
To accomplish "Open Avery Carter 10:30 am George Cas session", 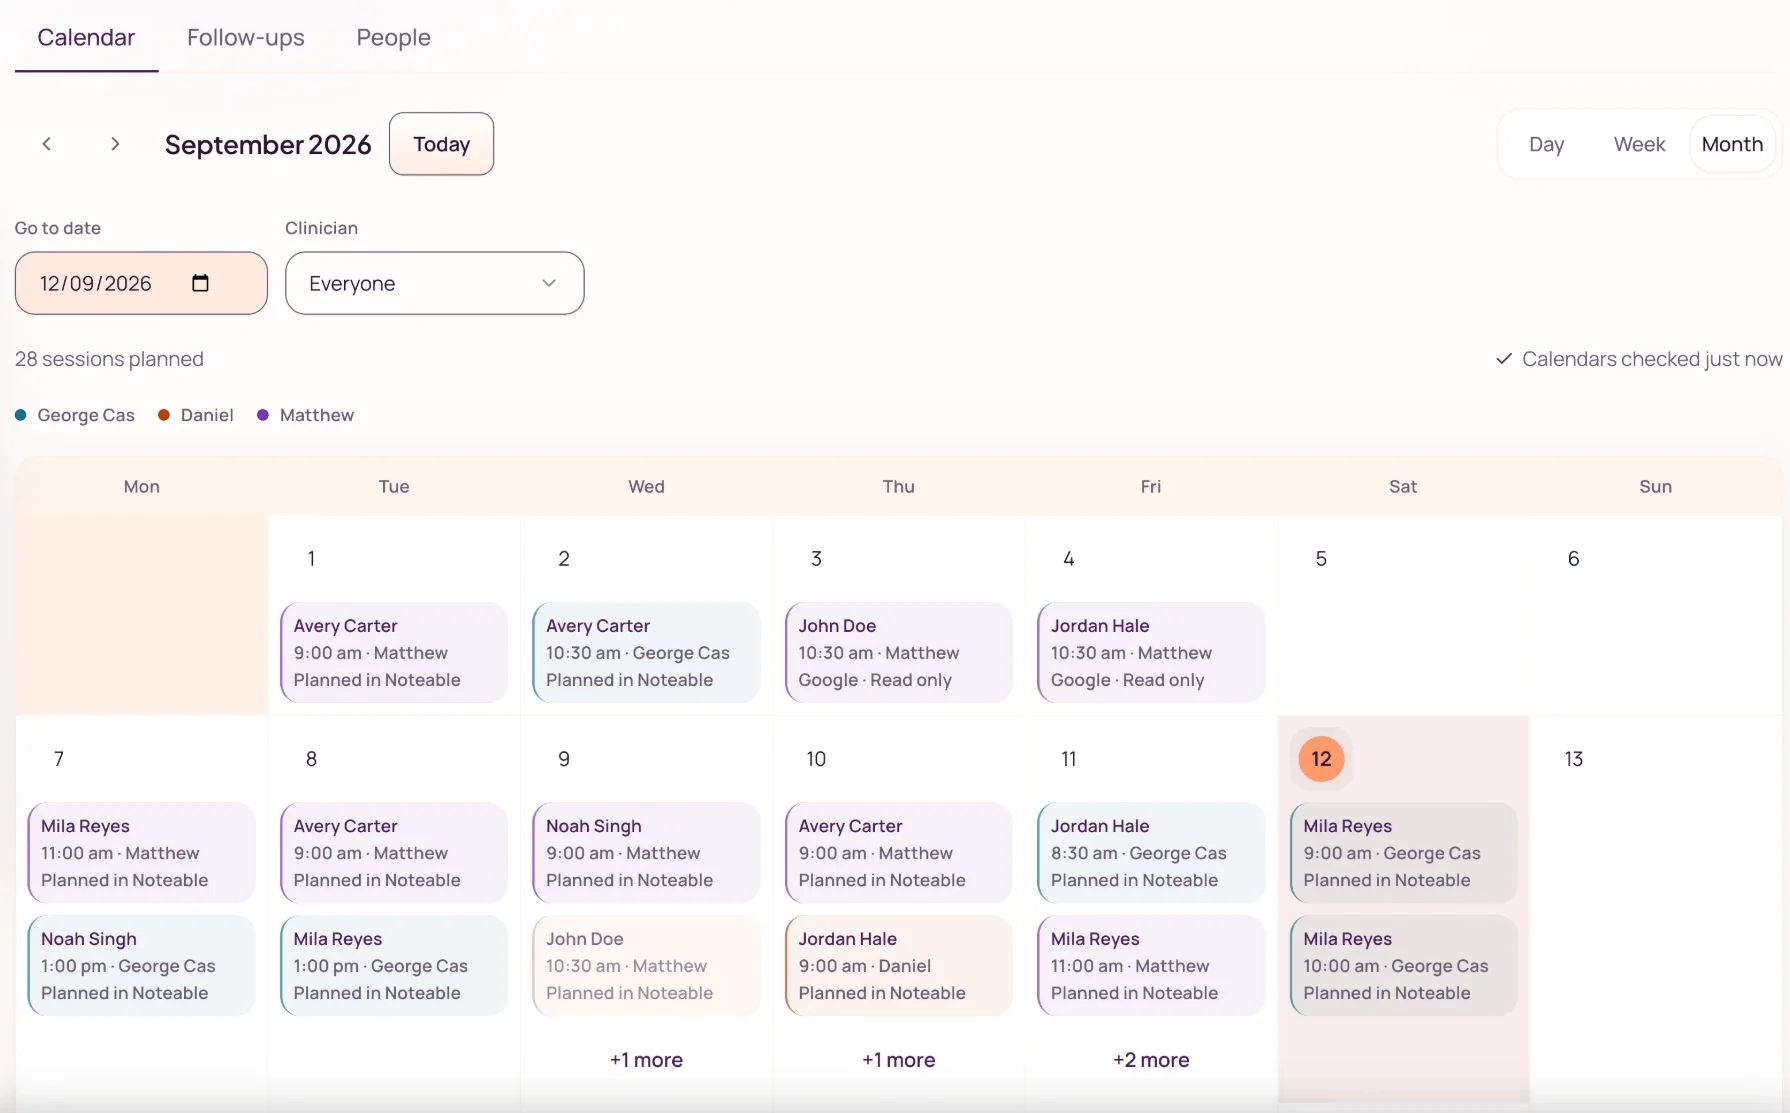I will click(x=646, y=652).
